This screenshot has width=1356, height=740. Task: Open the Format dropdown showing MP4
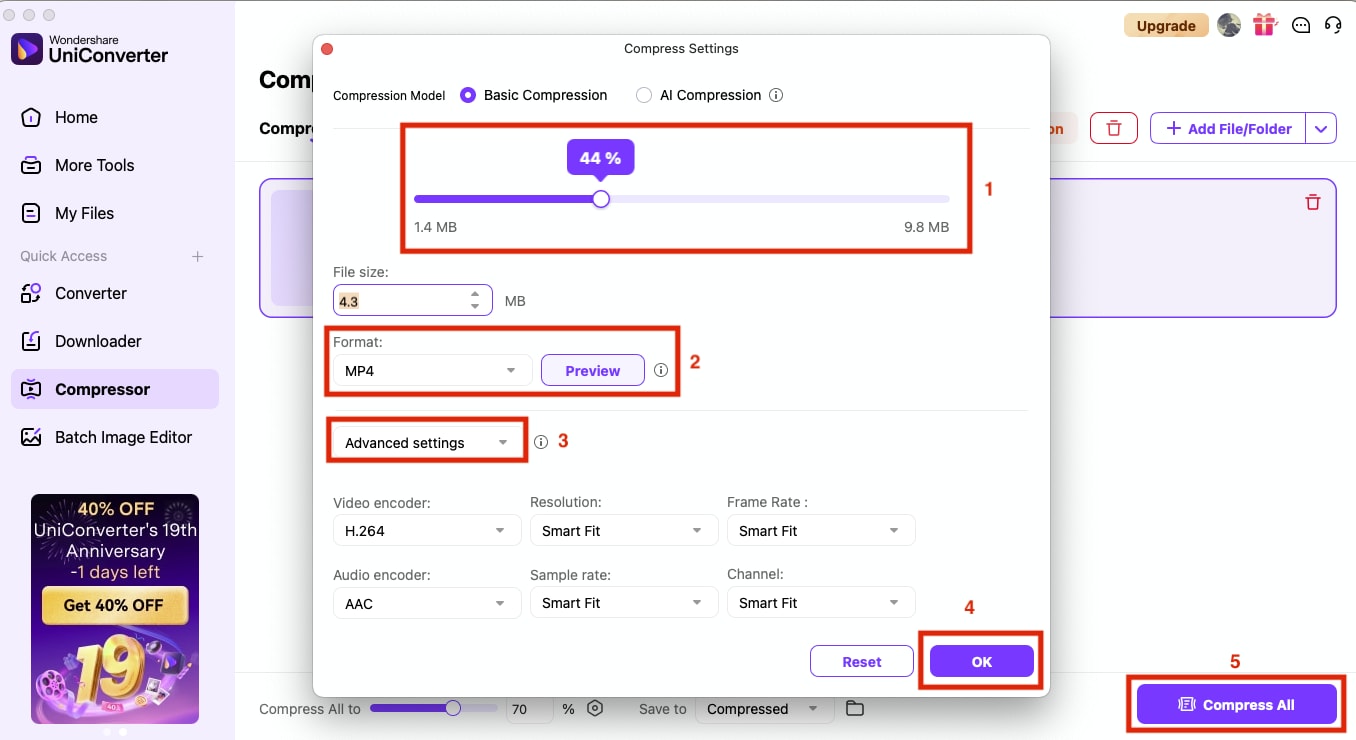[432, 370]
